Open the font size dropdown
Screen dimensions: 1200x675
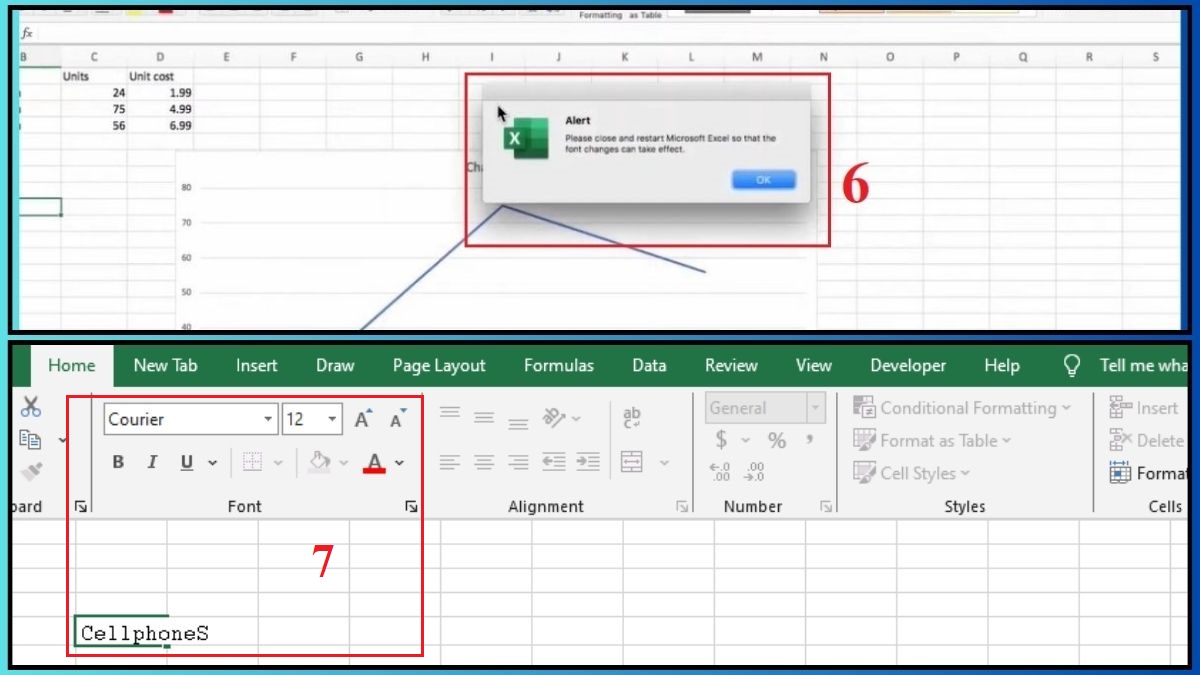coord(330,418)
